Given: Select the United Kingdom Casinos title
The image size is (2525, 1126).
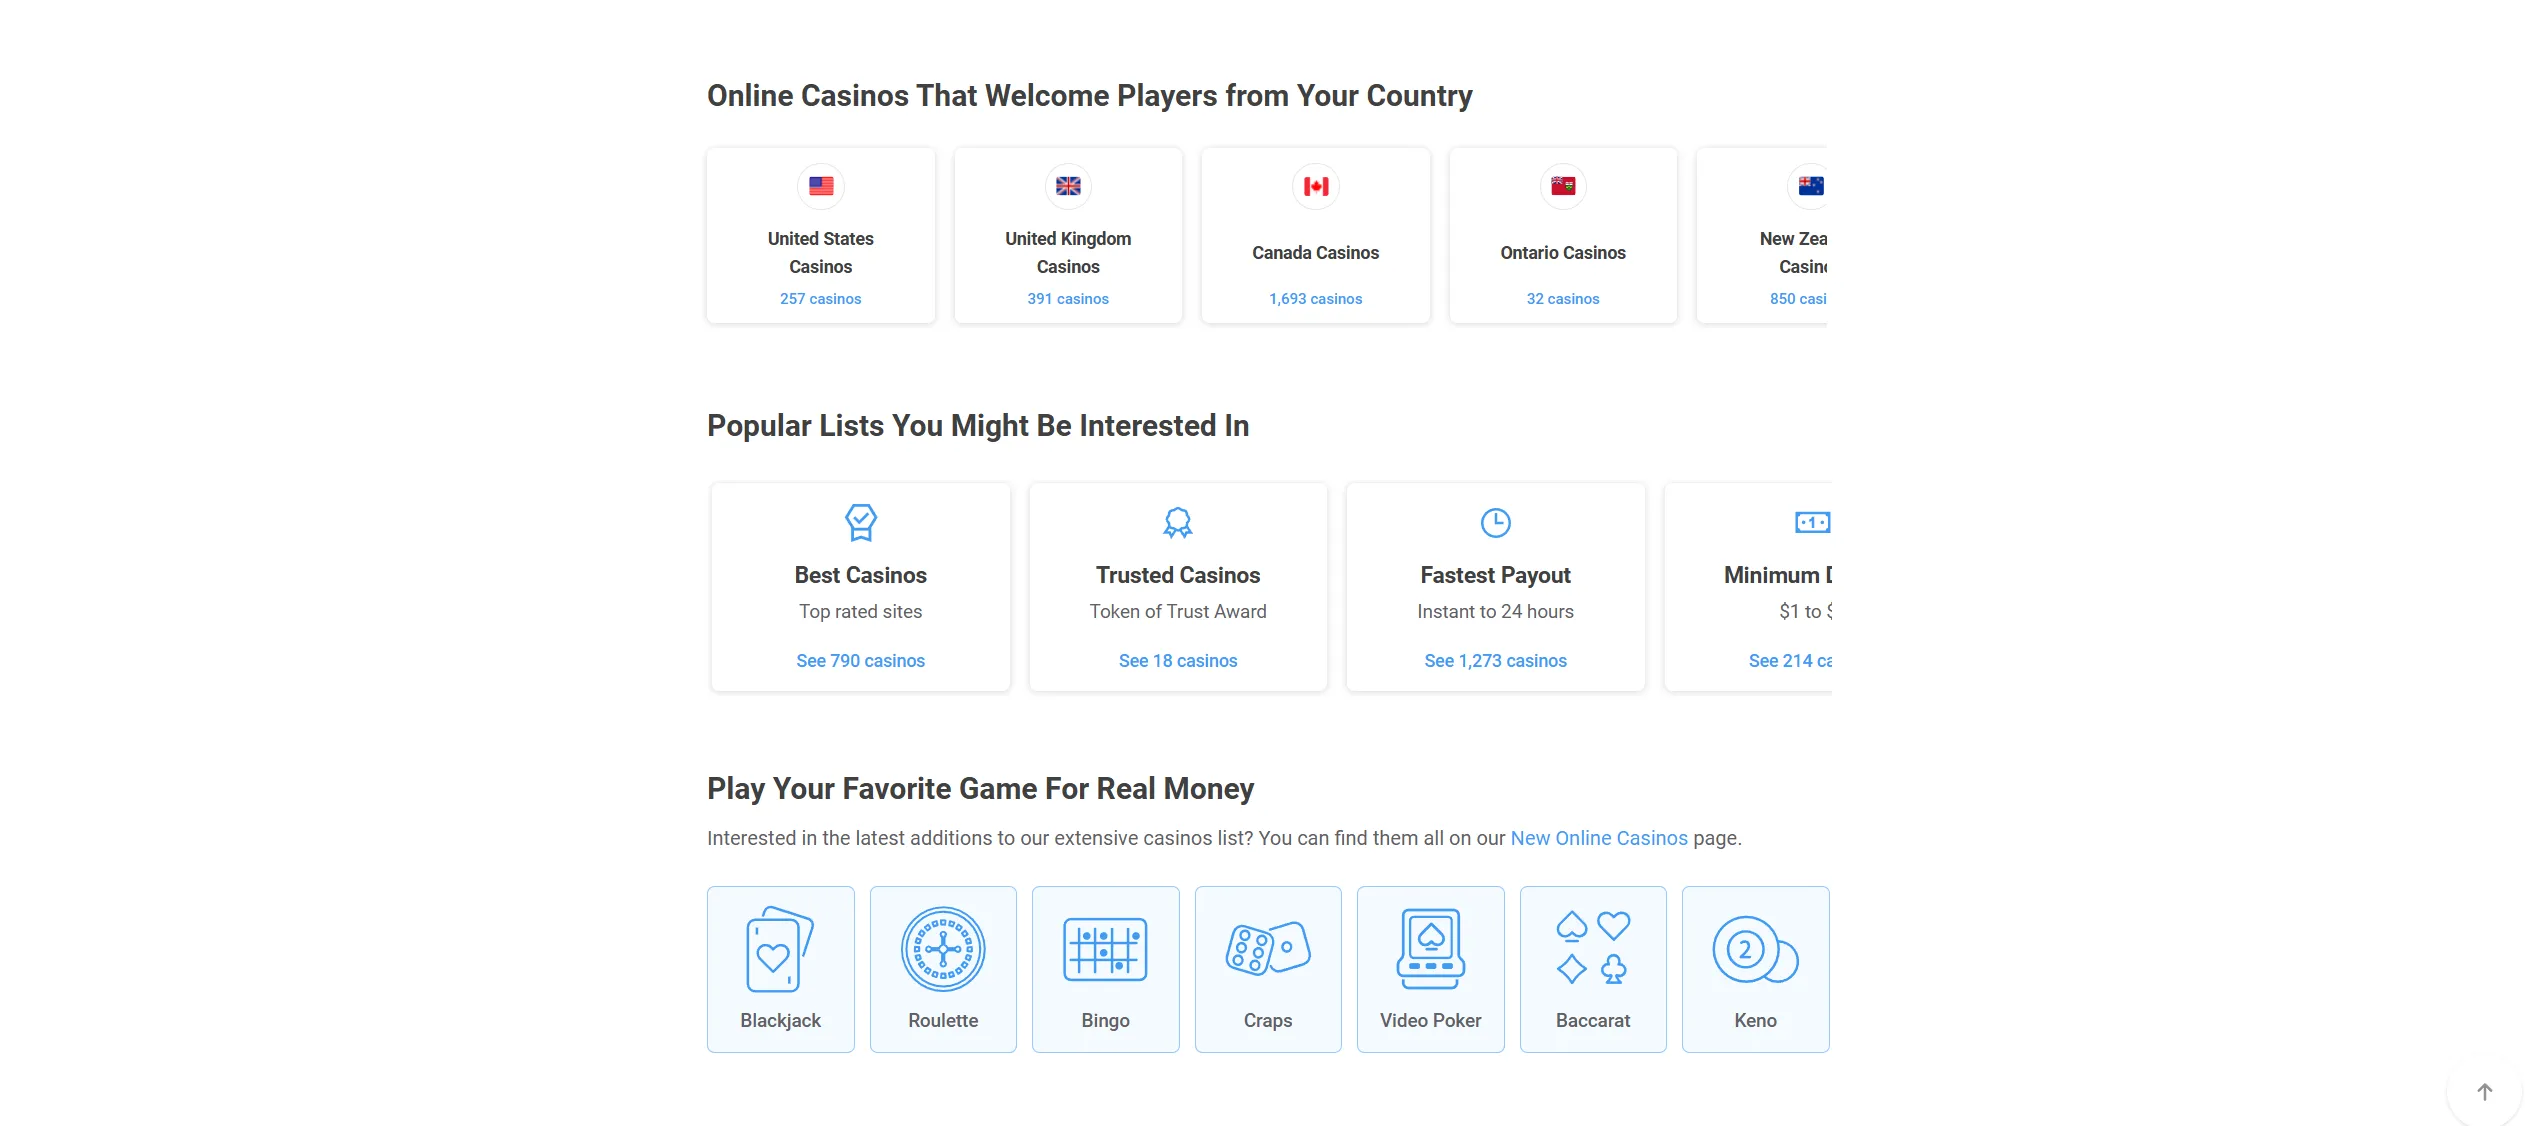Looking at the screenshot, I should 1068,253.
